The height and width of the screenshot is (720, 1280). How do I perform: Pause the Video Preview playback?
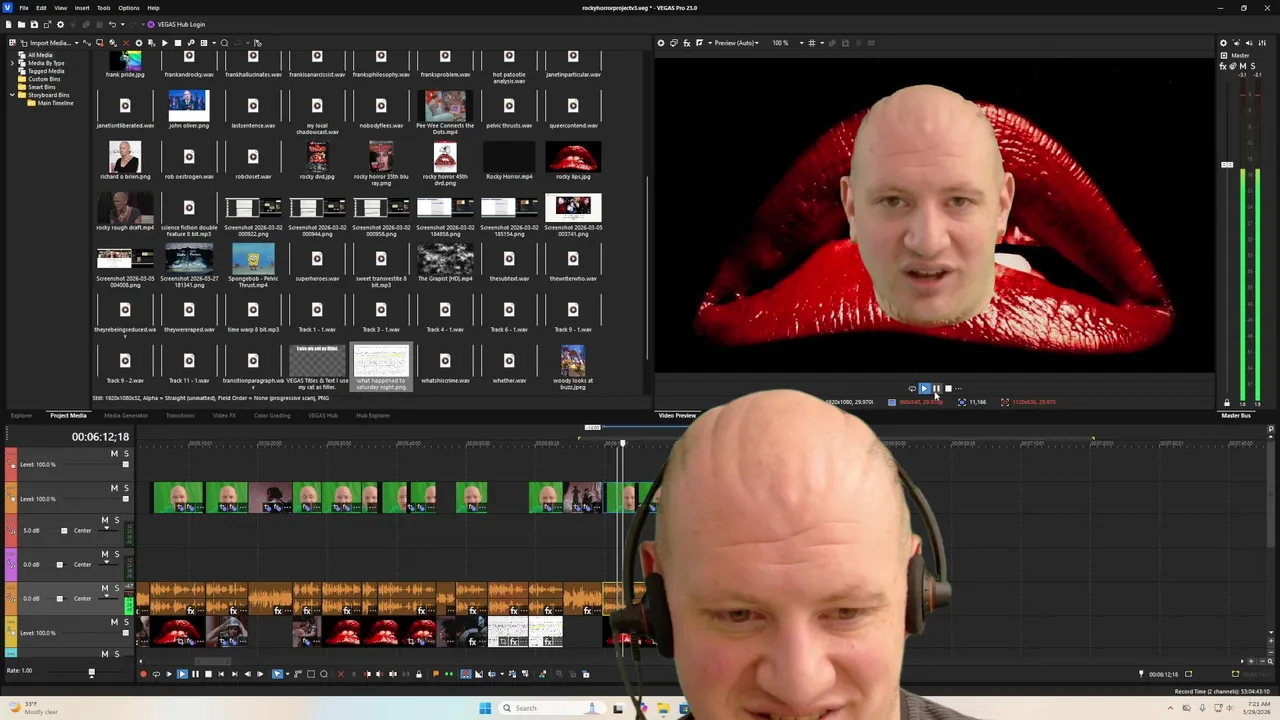[936, 389]
